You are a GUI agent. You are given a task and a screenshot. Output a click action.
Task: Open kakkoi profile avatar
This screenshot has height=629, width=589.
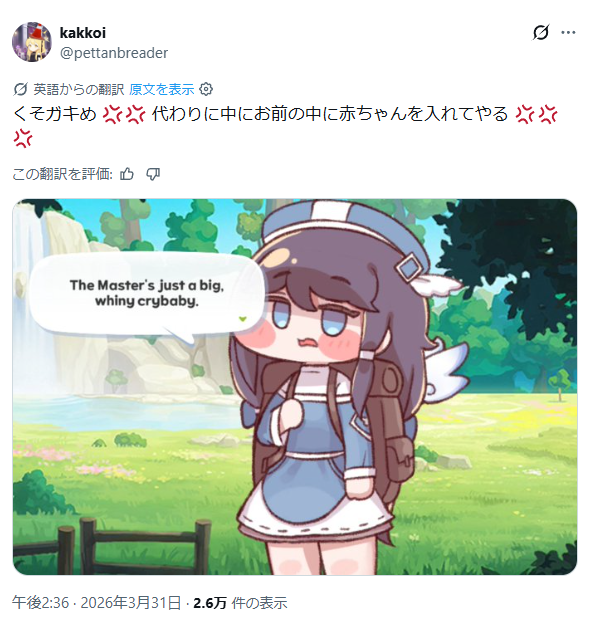pos(32,42)
